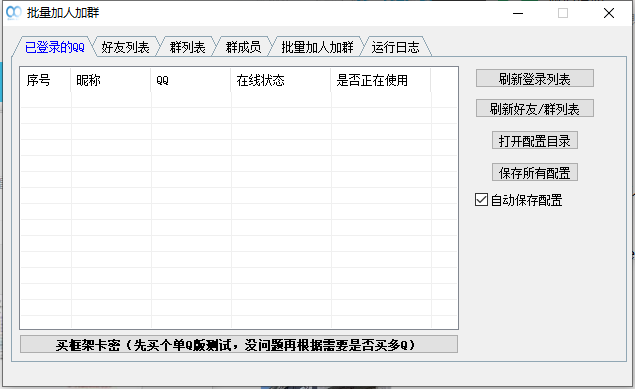
Task: Click the 是否正在使用 column header
Action: click(x=381, y=80)
